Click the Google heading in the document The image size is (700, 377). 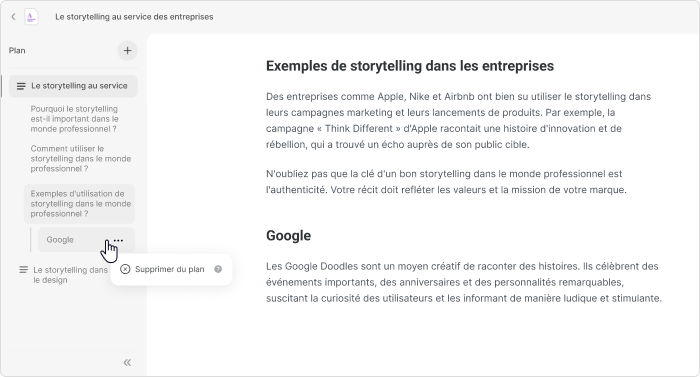pyautogui.click(x=288, y=235)
